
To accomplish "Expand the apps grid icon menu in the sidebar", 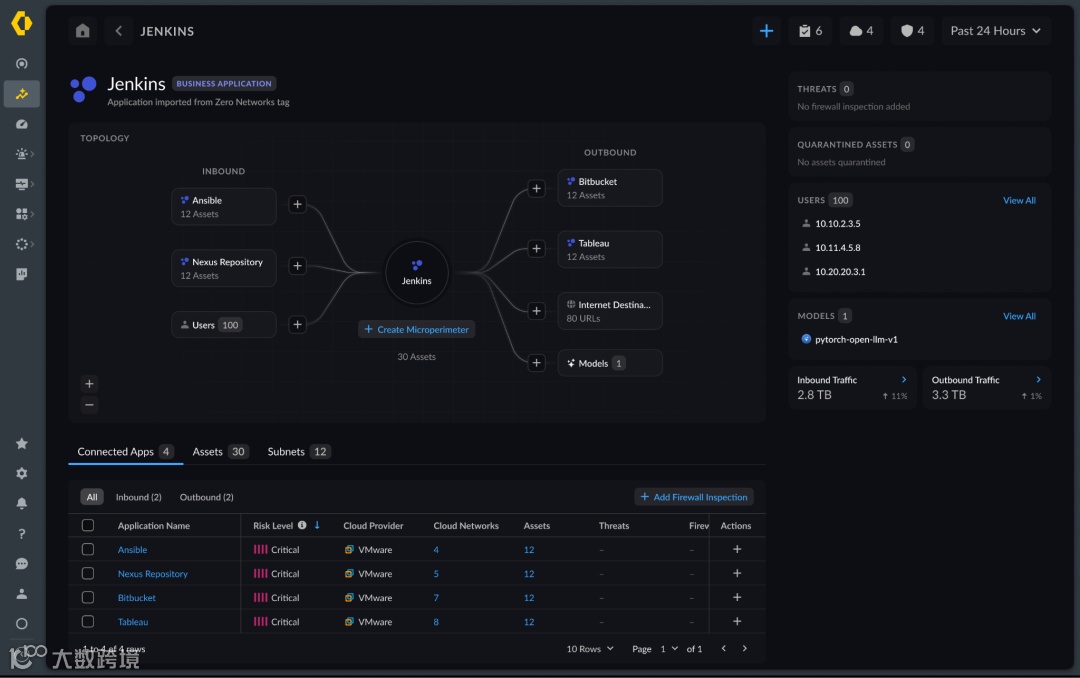I will (x=23, y=214).
